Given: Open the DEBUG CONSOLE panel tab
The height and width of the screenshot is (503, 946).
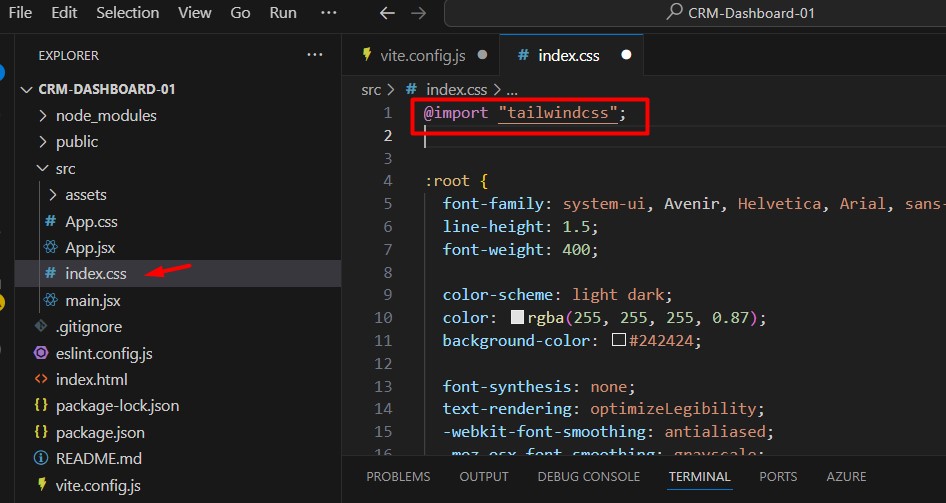Looking at the screenshot, I should click(589, 477).
